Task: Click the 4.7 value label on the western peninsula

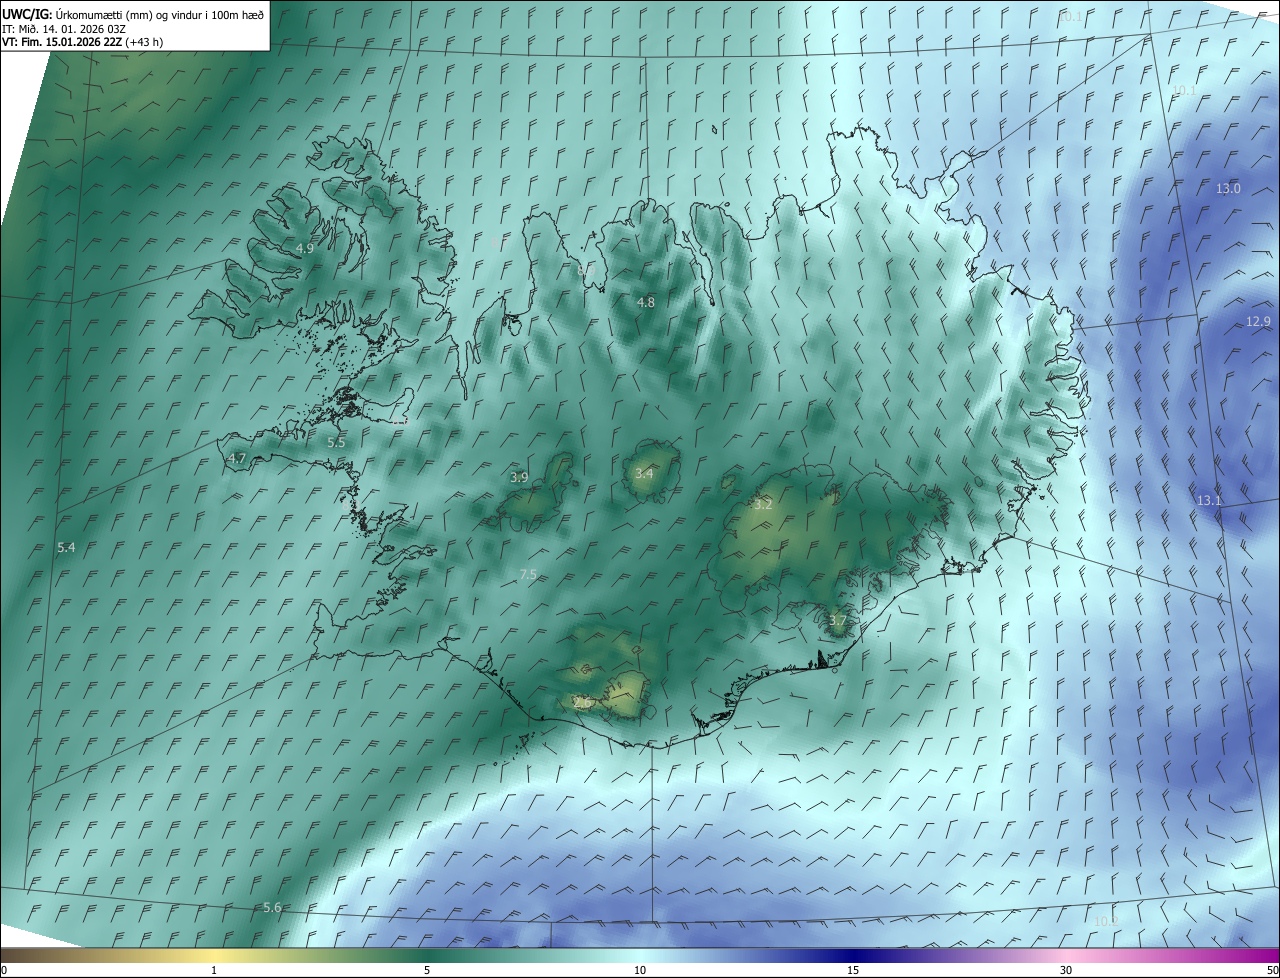Action: (237, 458)
